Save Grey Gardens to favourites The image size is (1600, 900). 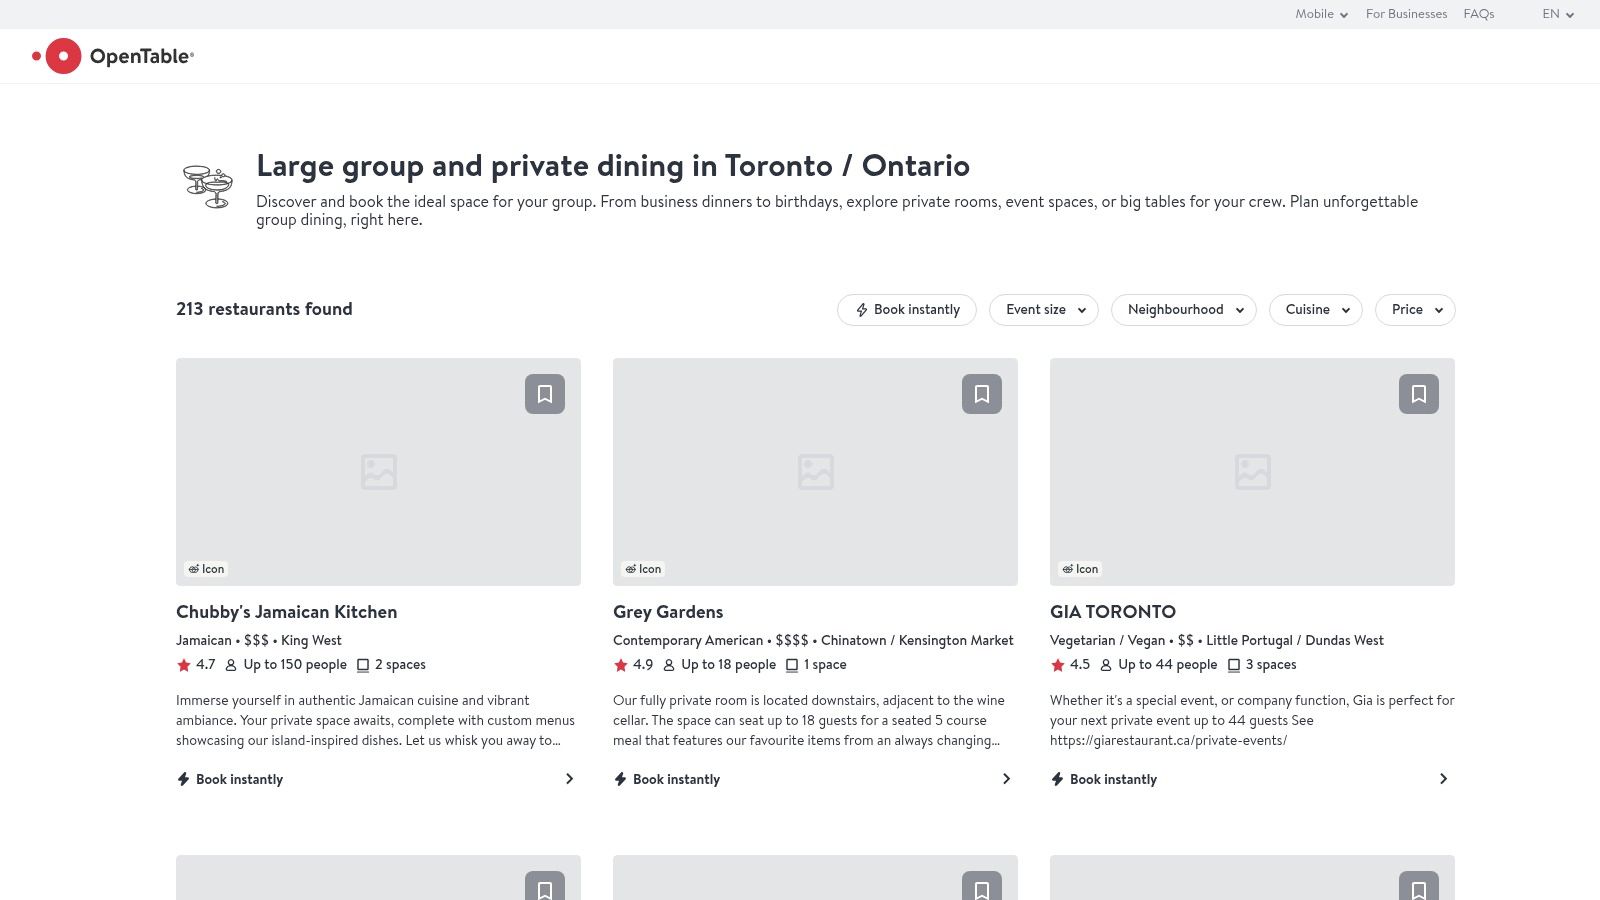tap(981, 394)
